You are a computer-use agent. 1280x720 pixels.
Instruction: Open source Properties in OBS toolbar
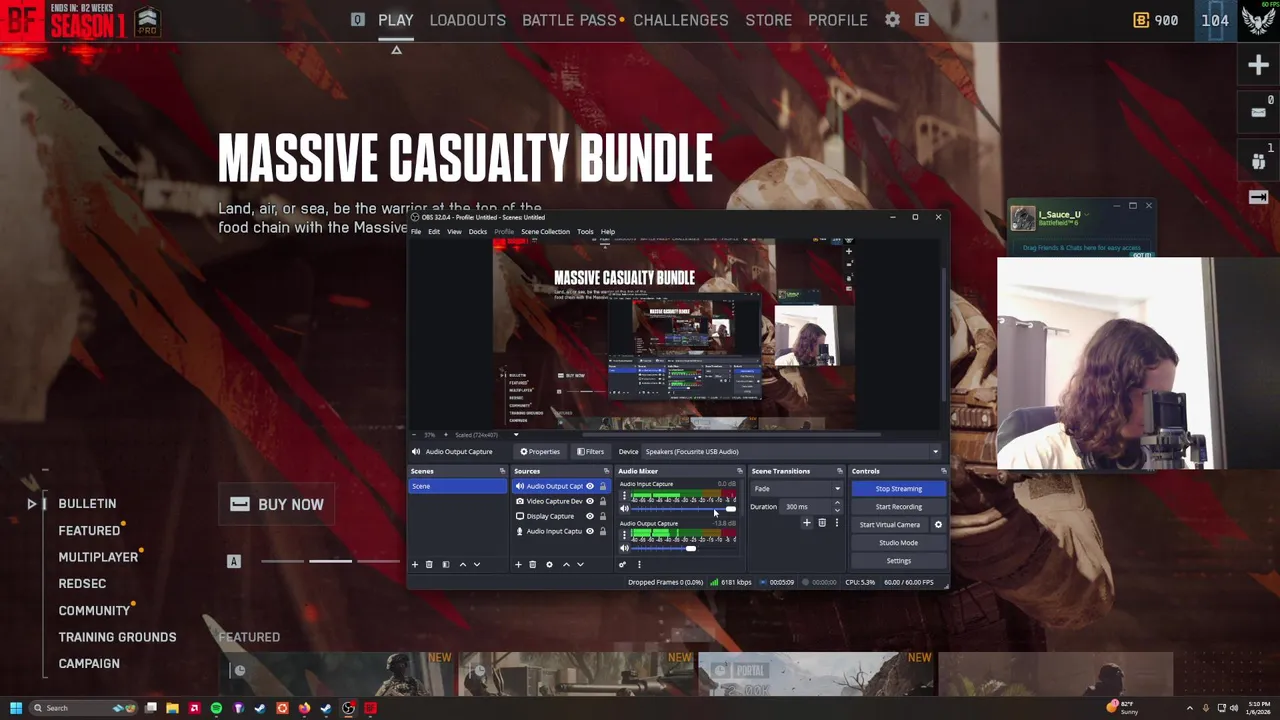[540, 451]
